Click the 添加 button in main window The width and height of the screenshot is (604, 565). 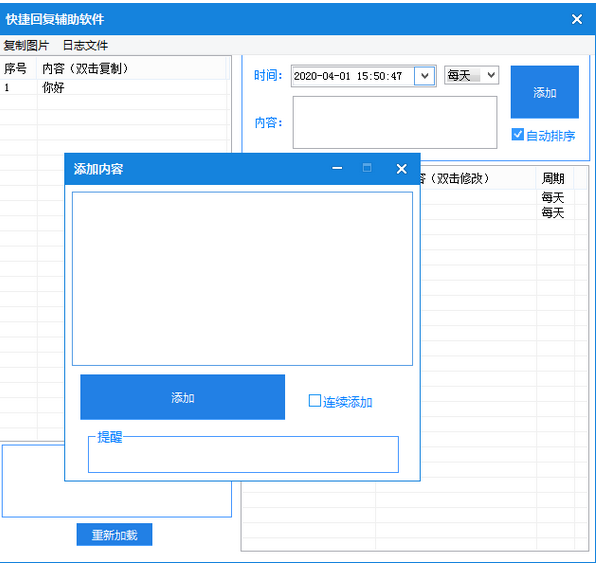pyautogui.click(x=545, y=92)
